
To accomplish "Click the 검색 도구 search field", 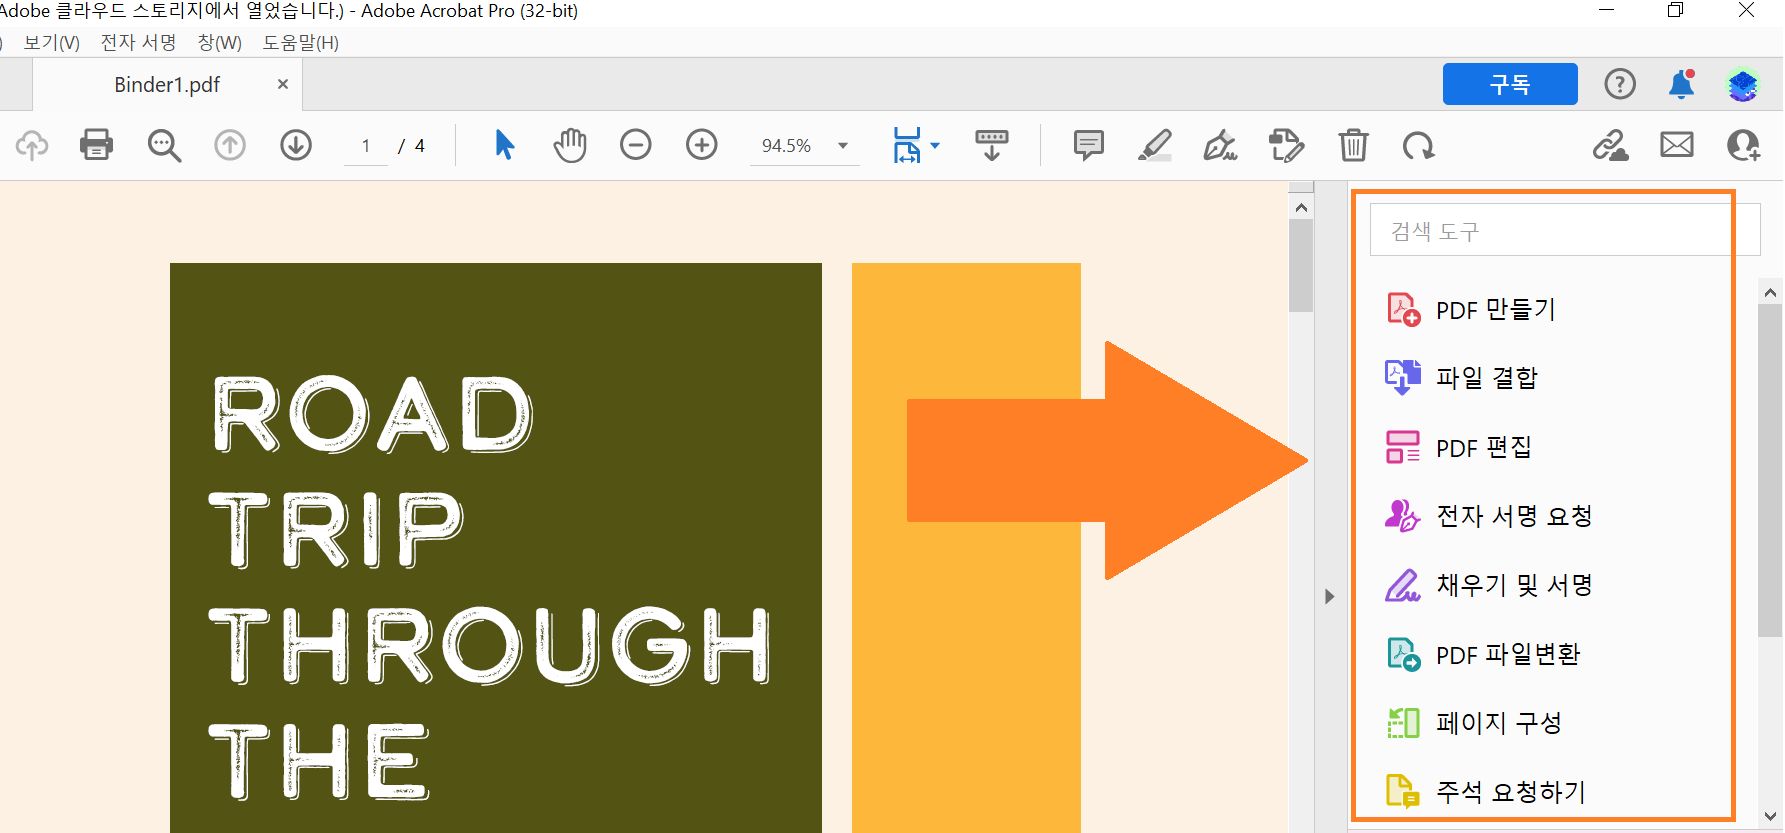I will click(x=1565, y=230).
